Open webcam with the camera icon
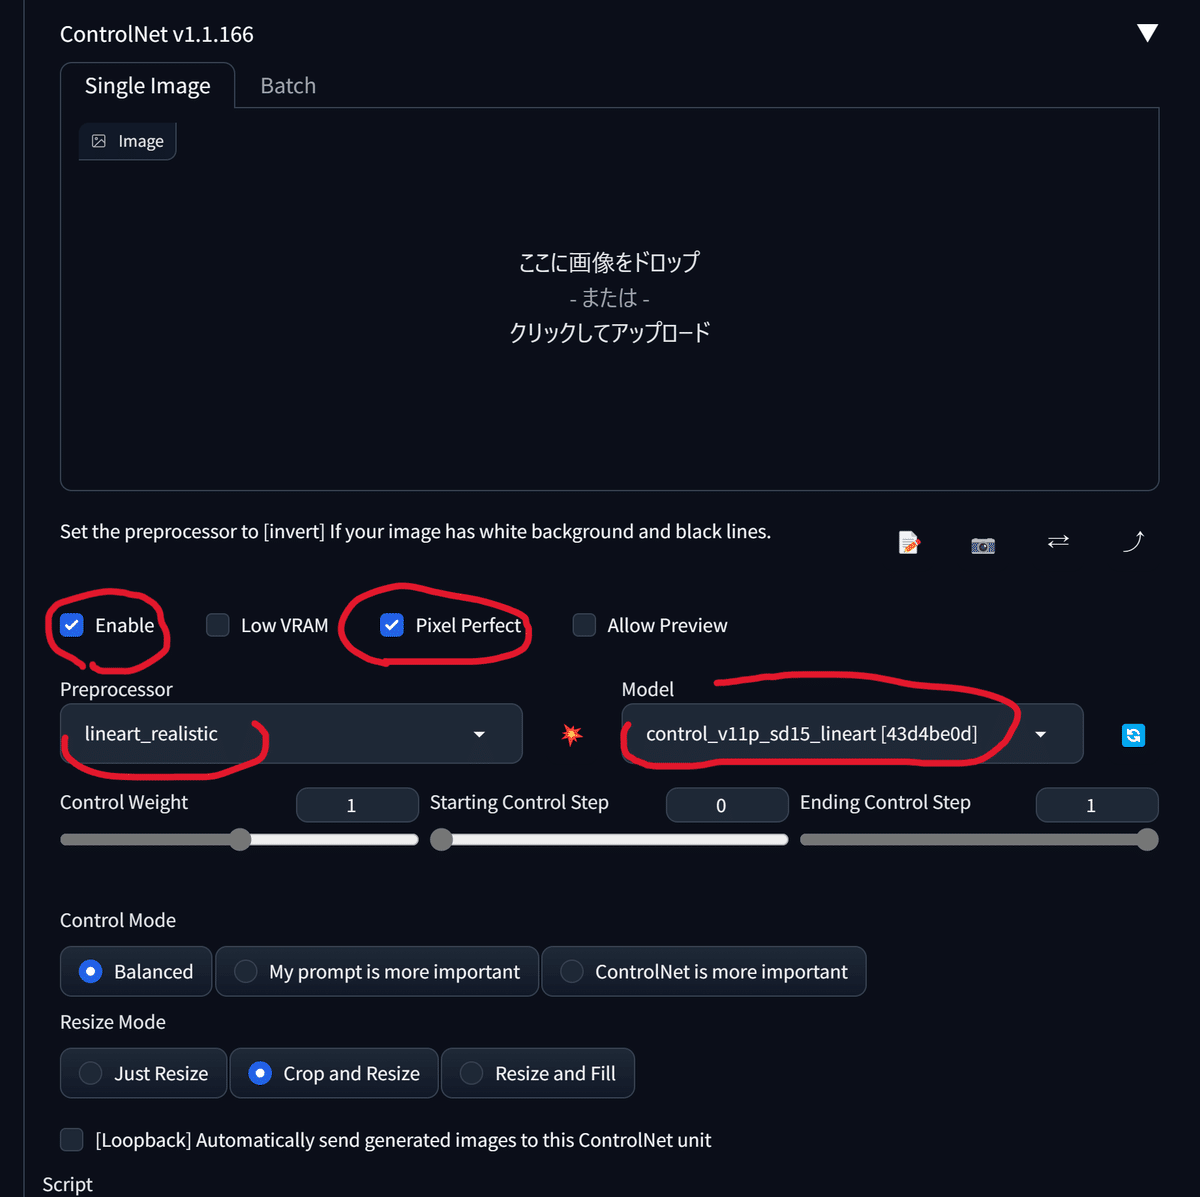Image resolution: width=1200 pixels, height=1197 pixels. coord(983,545)
